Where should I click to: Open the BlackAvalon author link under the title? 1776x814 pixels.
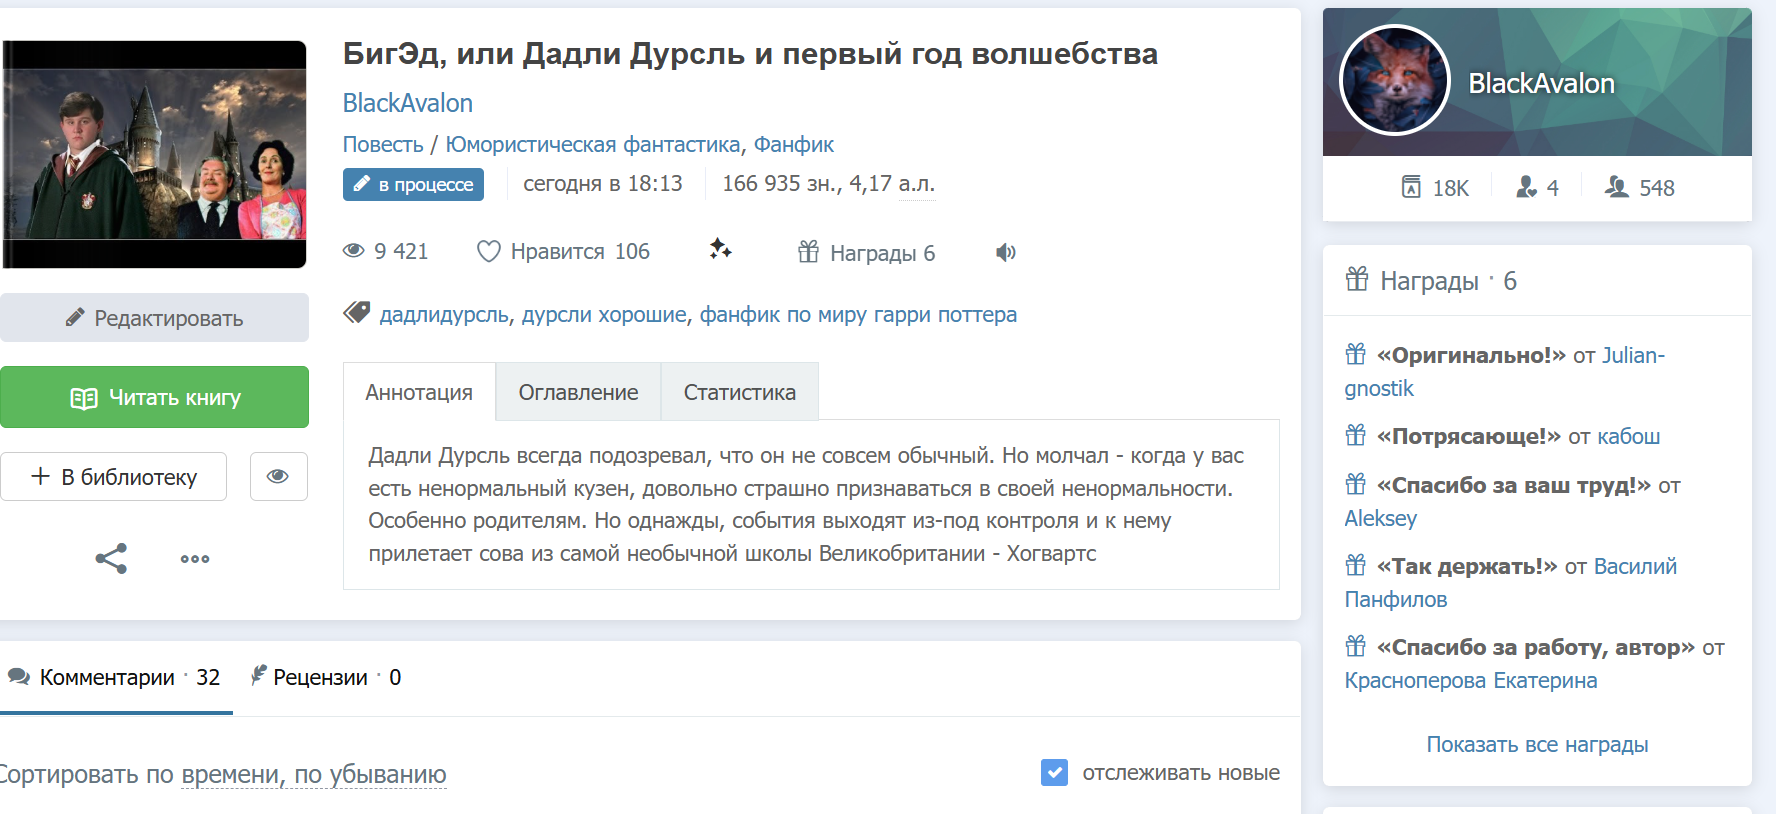click(x=408, y=103)
